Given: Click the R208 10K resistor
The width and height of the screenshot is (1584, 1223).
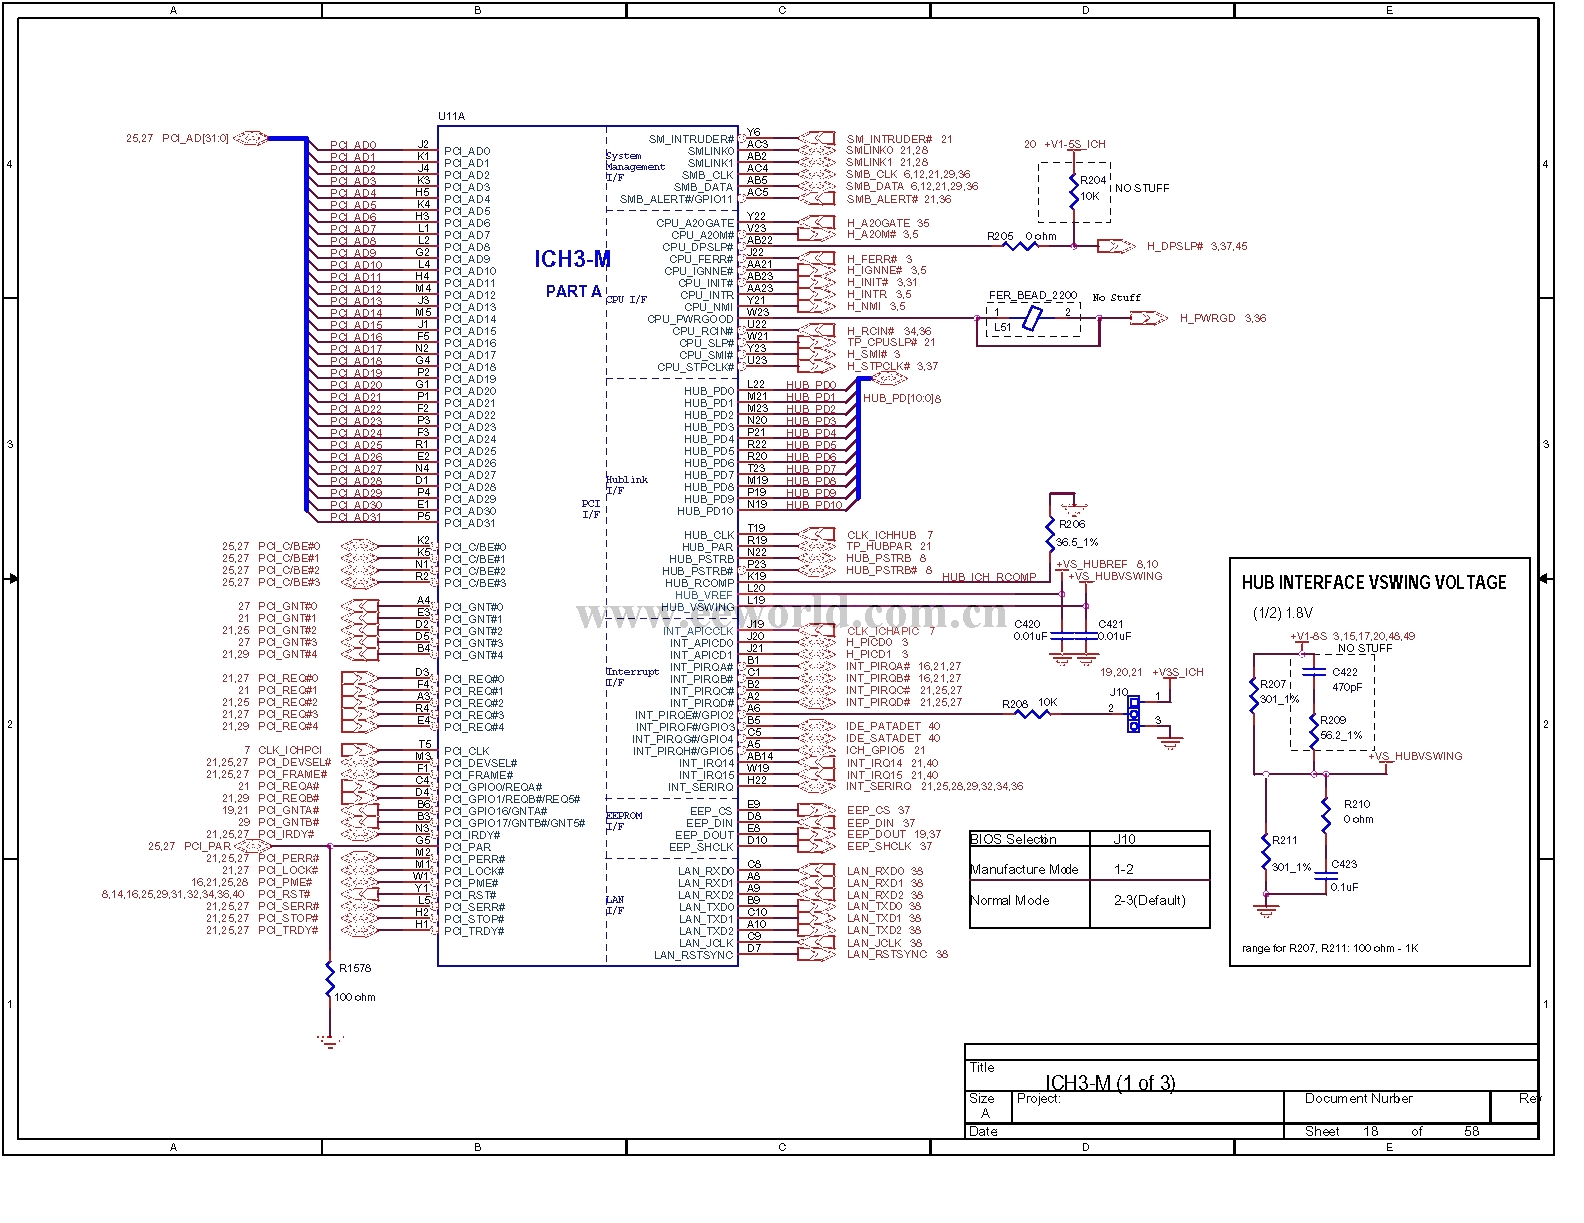Looking at the screenshot, I should pos(1033,713).
